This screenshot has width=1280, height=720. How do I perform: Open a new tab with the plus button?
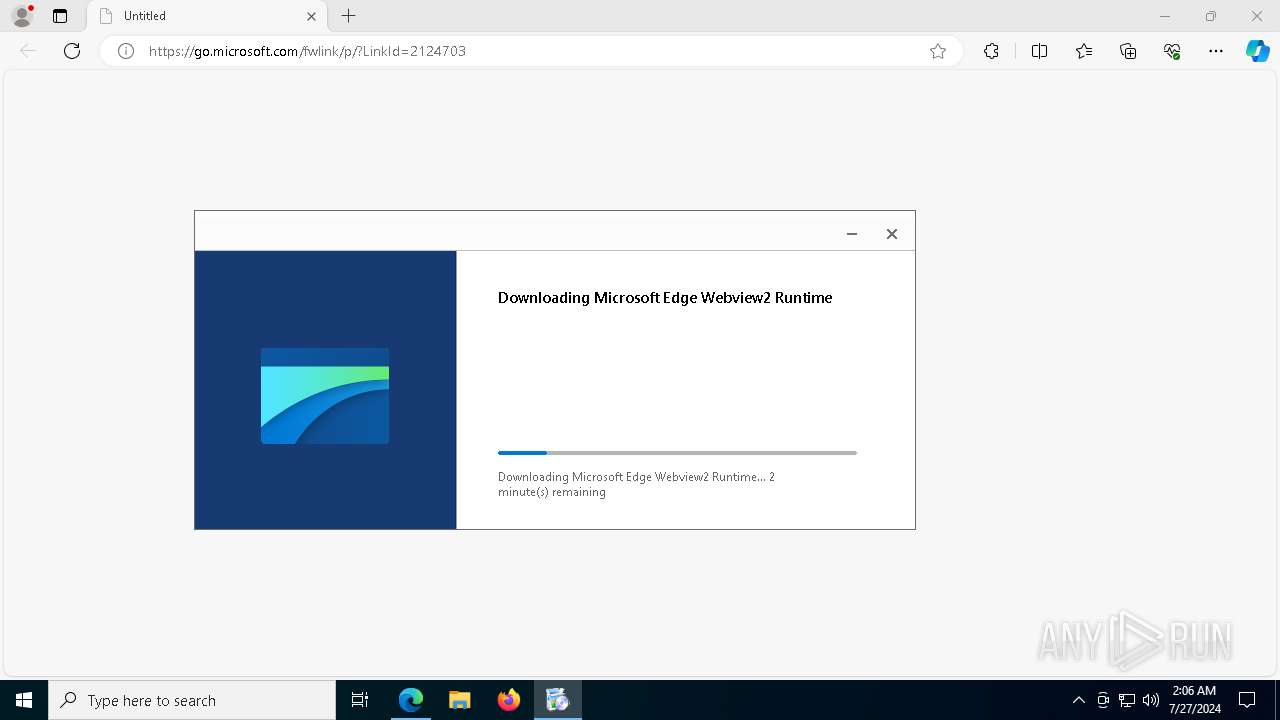[348, 16]
